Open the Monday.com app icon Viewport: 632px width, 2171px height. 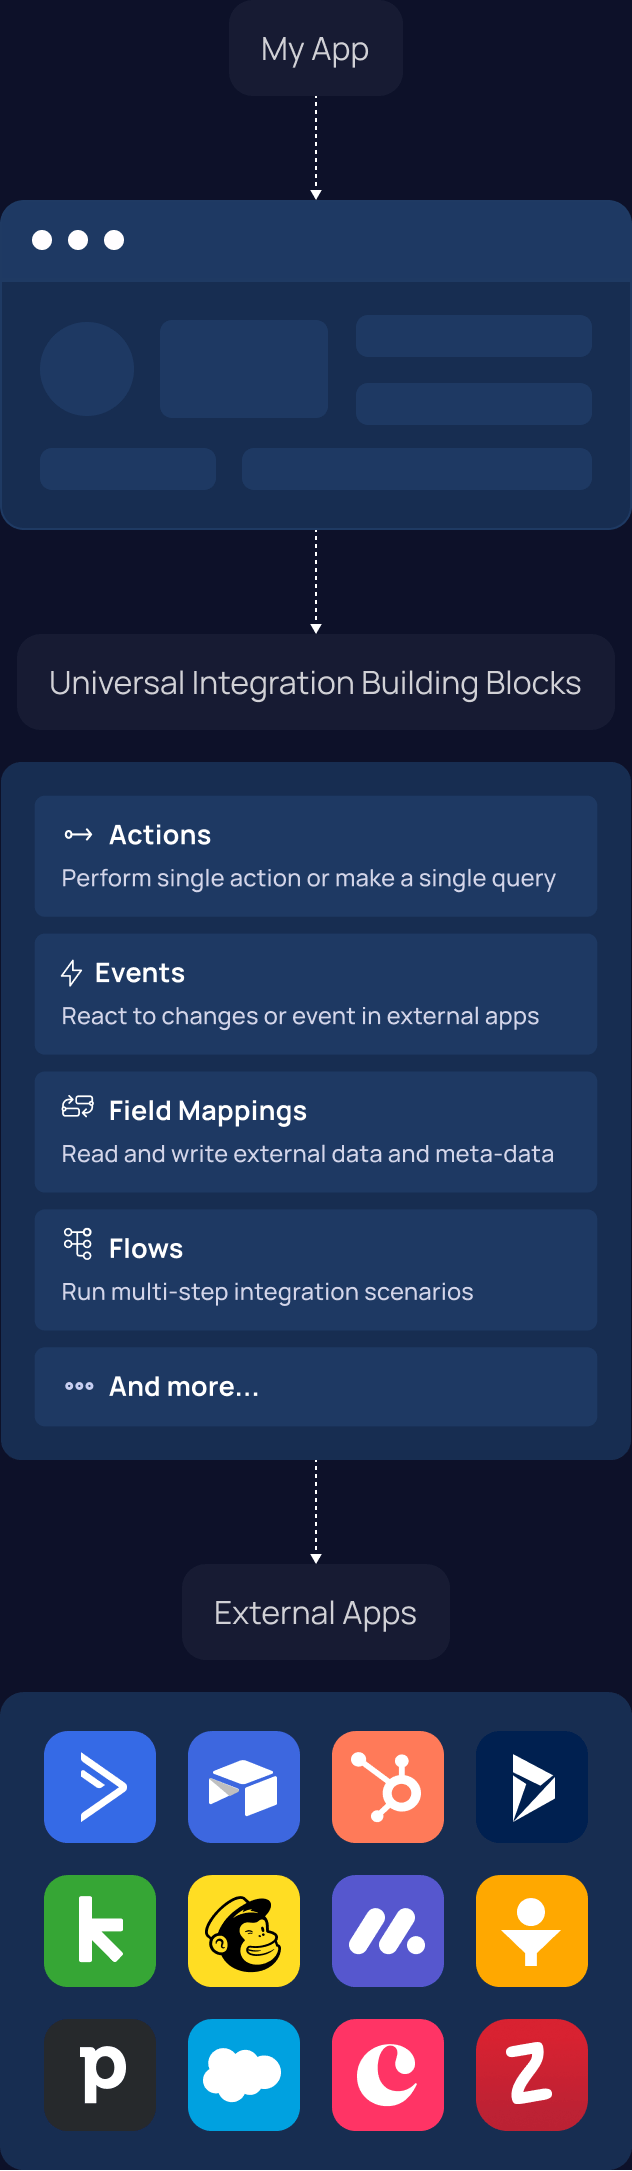click(388, 1931)
